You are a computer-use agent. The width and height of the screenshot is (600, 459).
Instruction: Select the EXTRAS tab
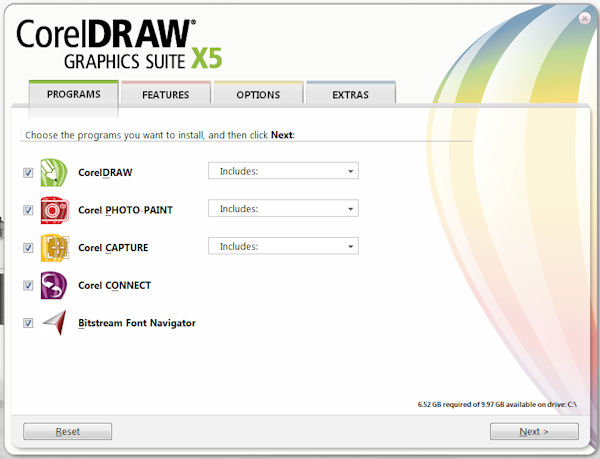pos(350,95)
